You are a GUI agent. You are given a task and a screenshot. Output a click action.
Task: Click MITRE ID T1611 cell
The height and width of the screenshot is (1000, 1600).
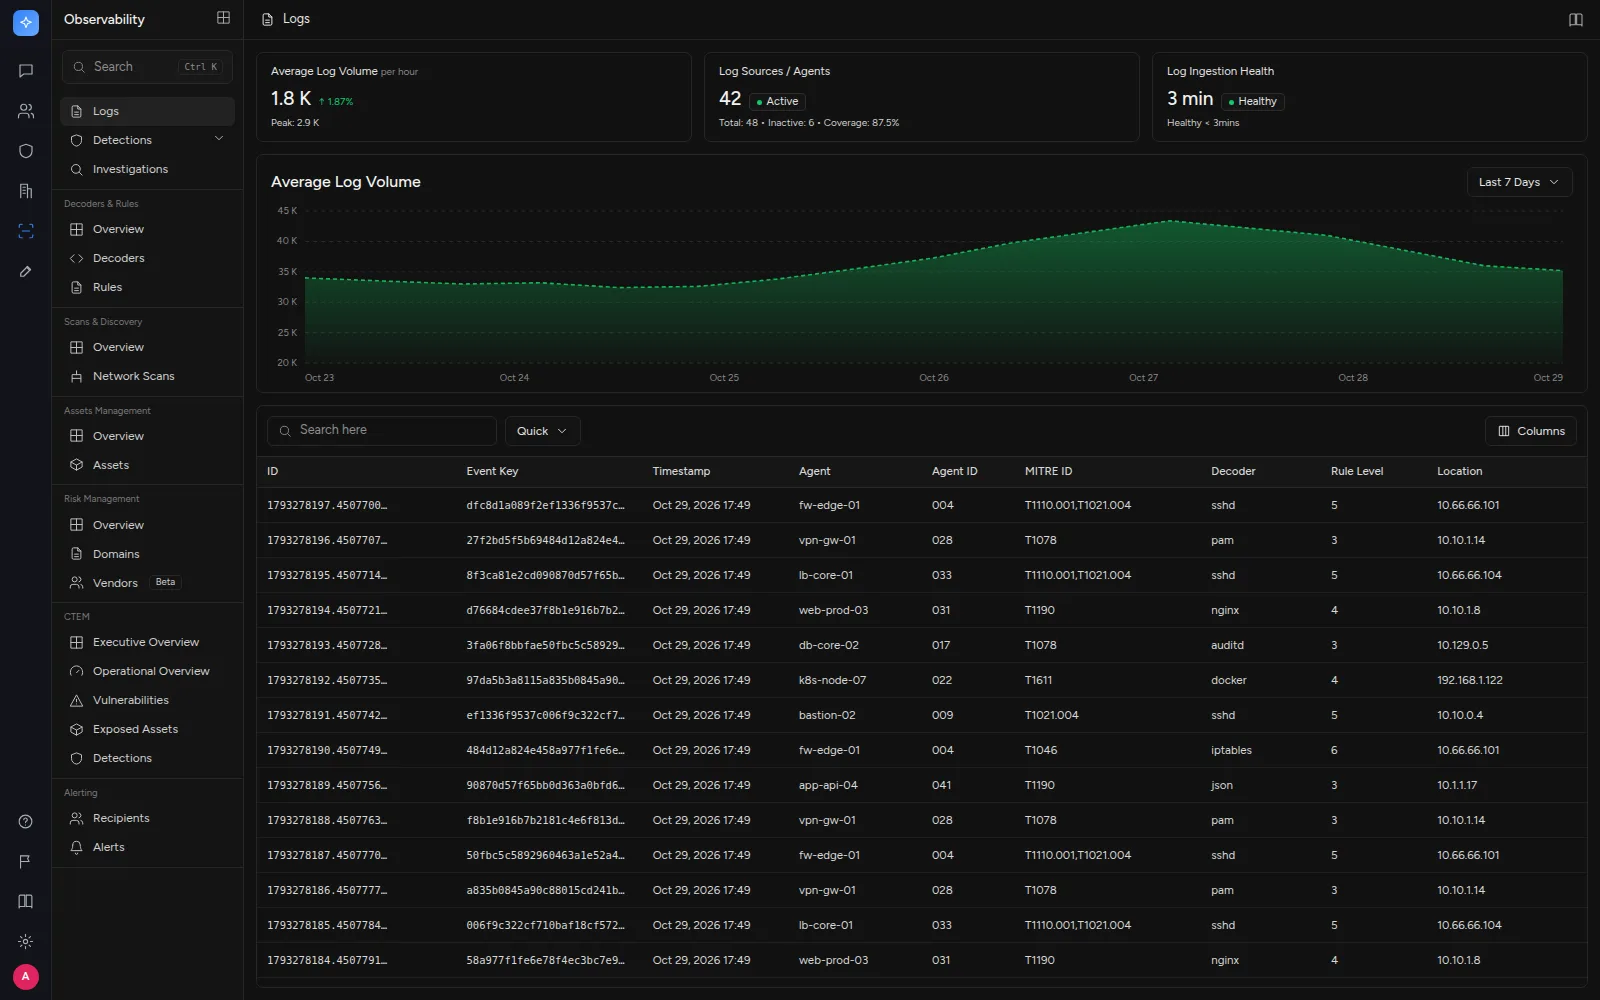[1038, 680]
